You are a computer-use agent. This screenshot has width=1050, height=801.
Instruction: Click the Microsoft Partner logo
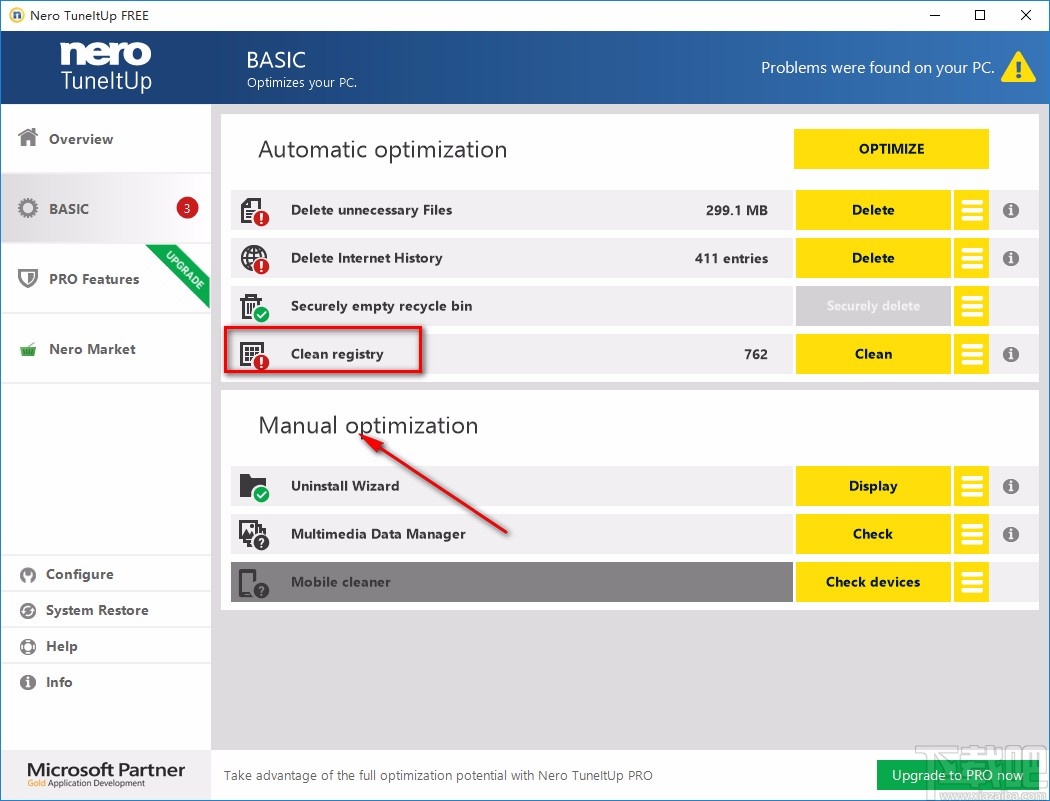tap(106, 774)
